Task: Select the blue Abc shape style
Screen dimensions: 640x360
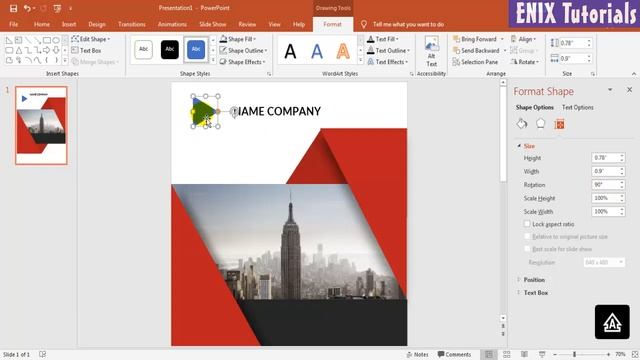Action: point(196,49)
